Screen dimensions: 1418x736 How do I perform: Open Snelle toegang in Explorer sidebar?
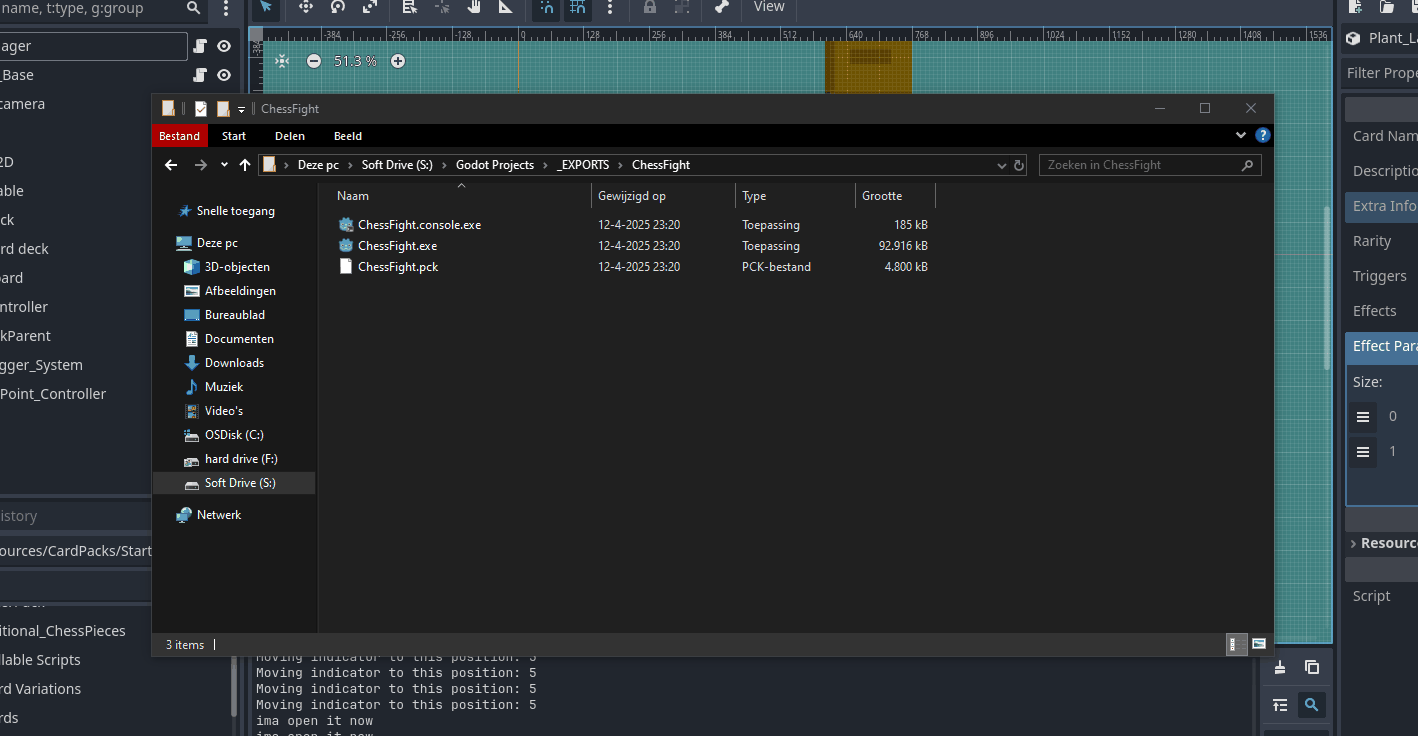235,211
